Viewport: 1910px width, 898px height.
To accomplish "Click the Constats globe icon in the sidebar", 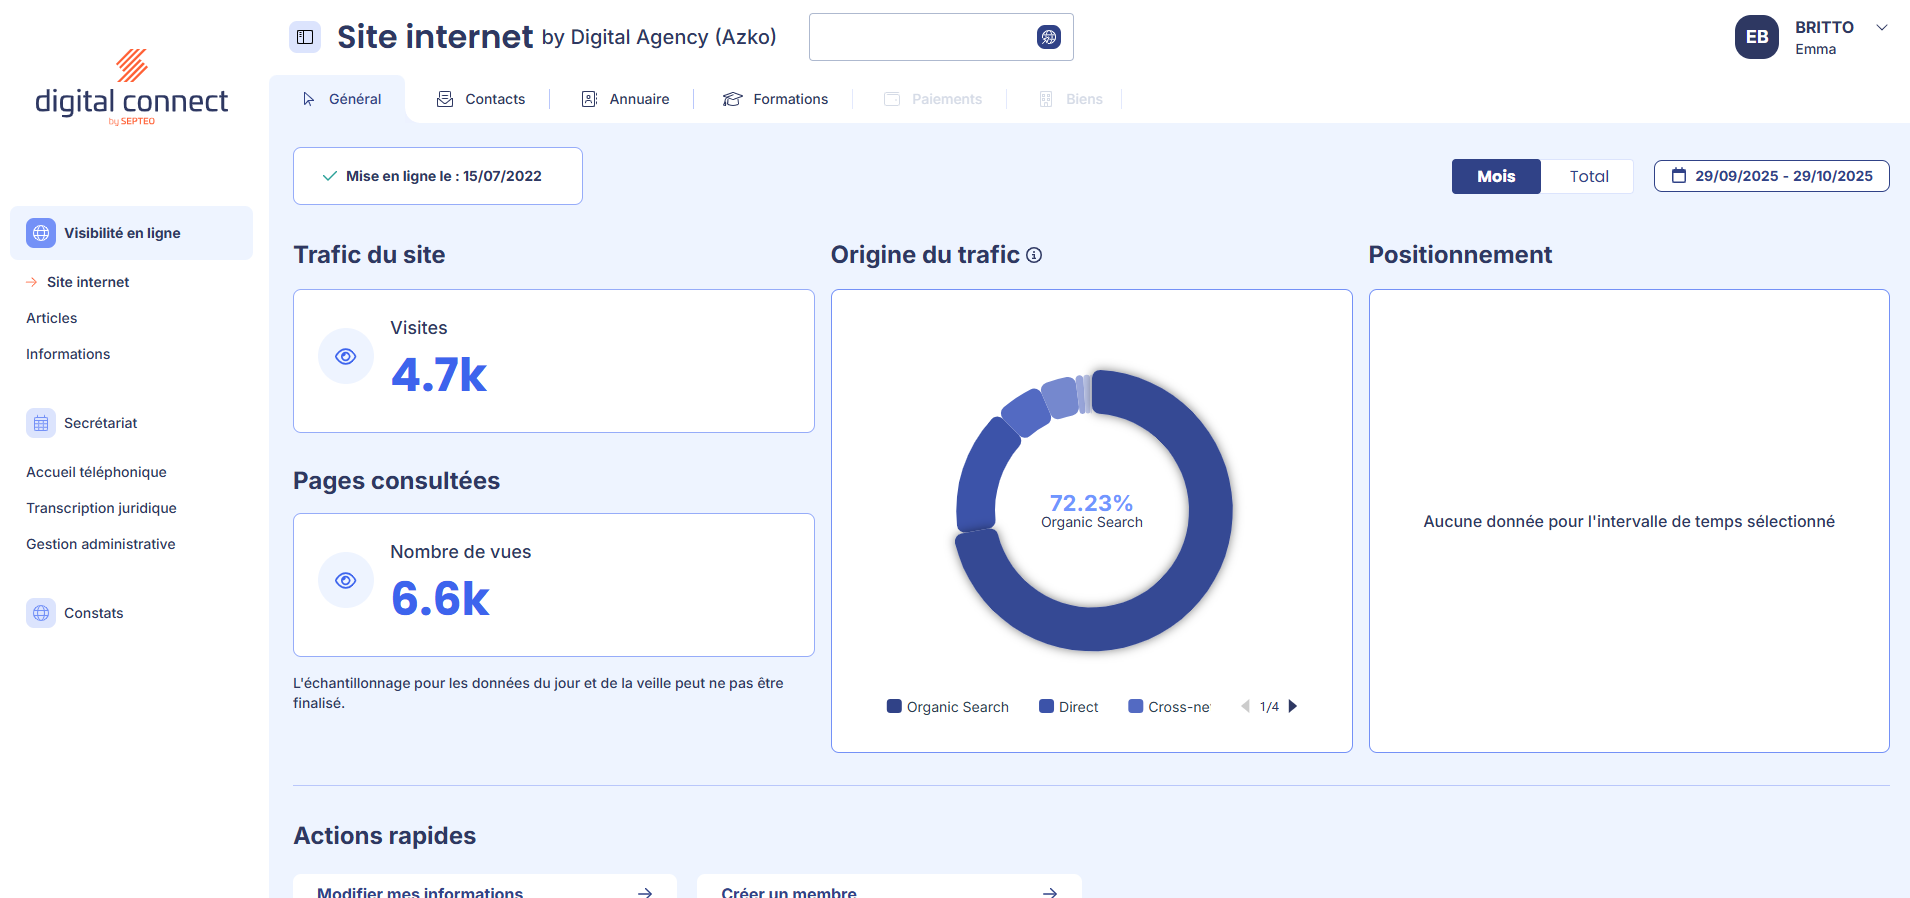I will (x=41, y=613).
